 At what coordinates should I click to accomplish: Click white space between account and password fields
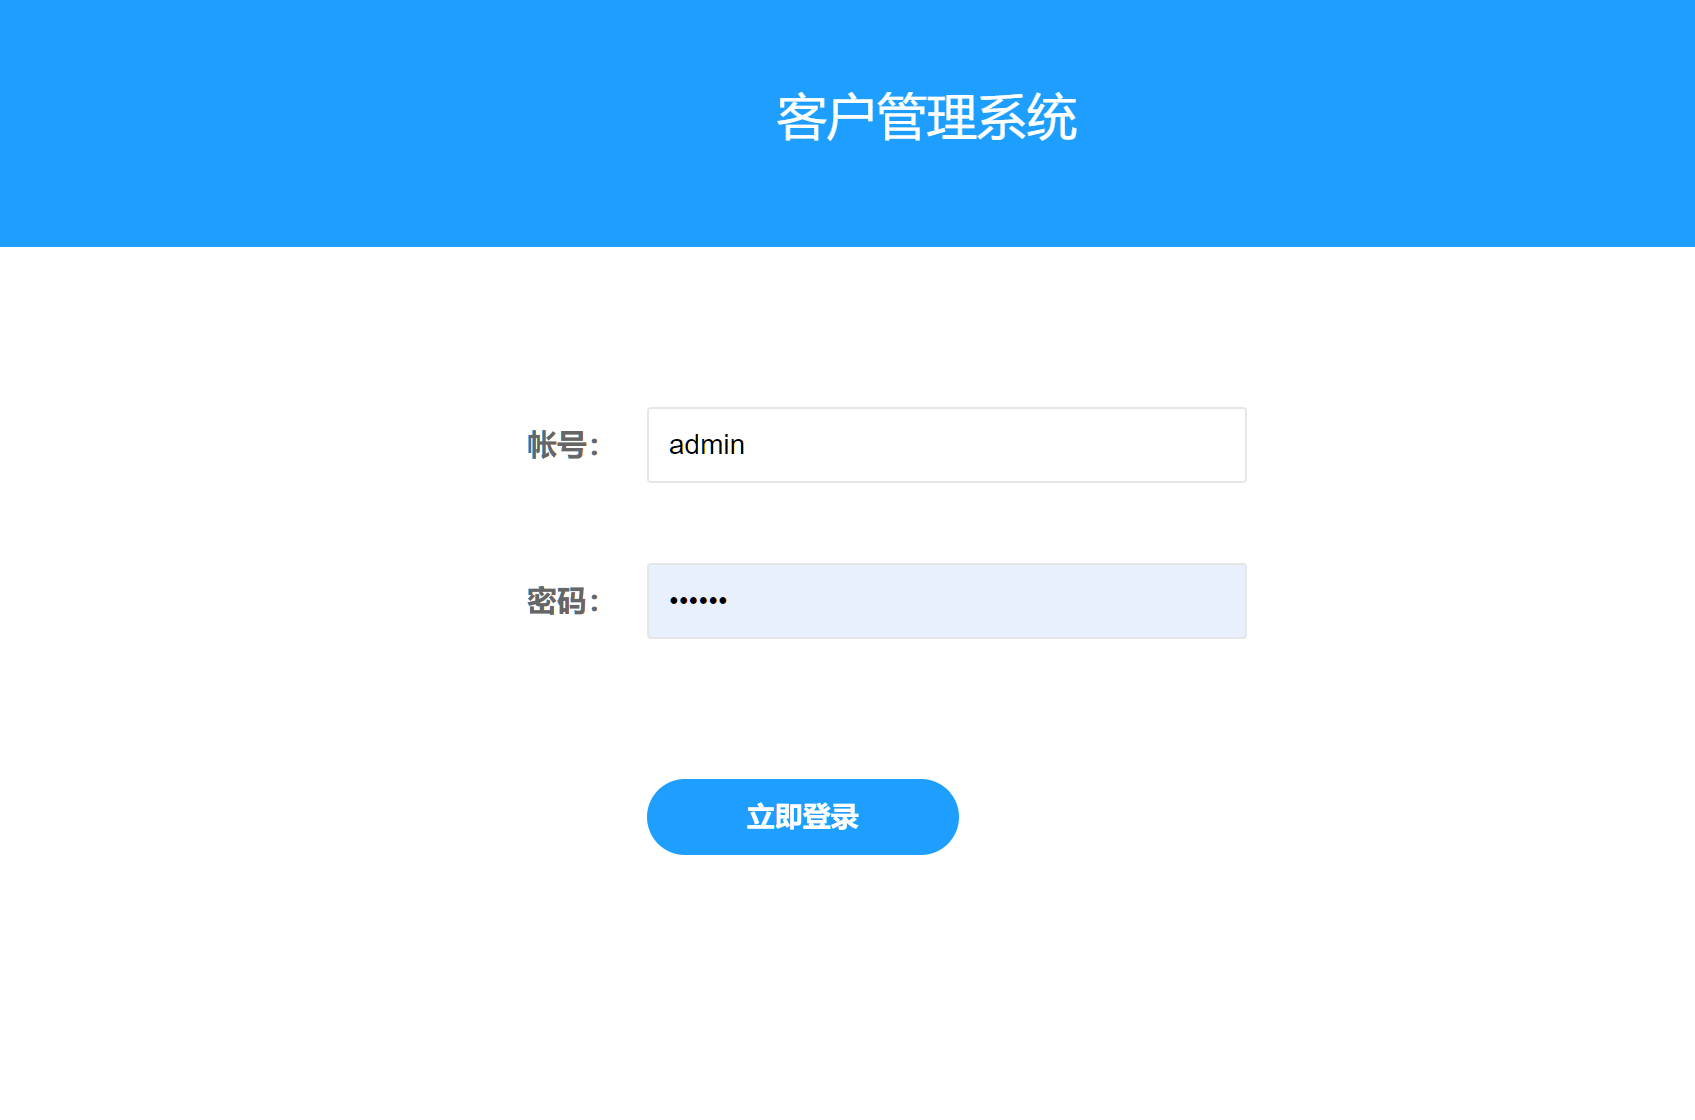coord(946,523)
